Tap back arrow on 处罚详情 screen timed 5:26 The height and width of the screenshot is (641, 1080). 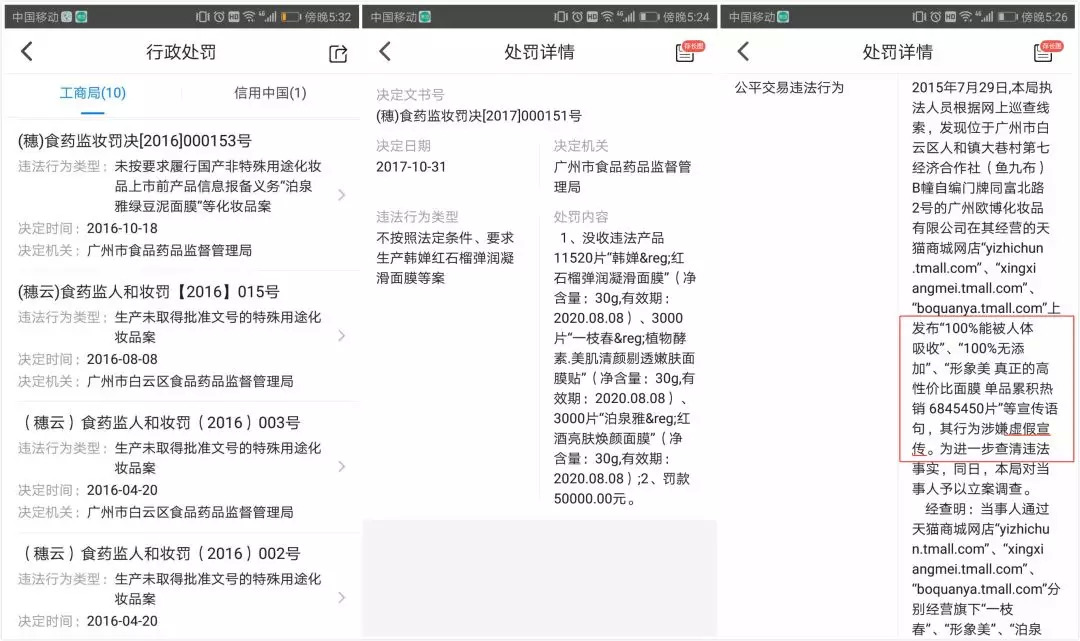tap(743, 53)
